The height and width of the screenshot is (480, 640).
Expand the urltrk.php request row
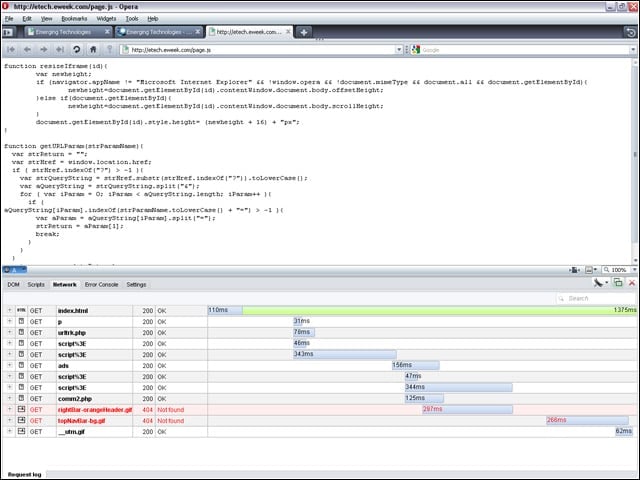[x=9, y=332]
